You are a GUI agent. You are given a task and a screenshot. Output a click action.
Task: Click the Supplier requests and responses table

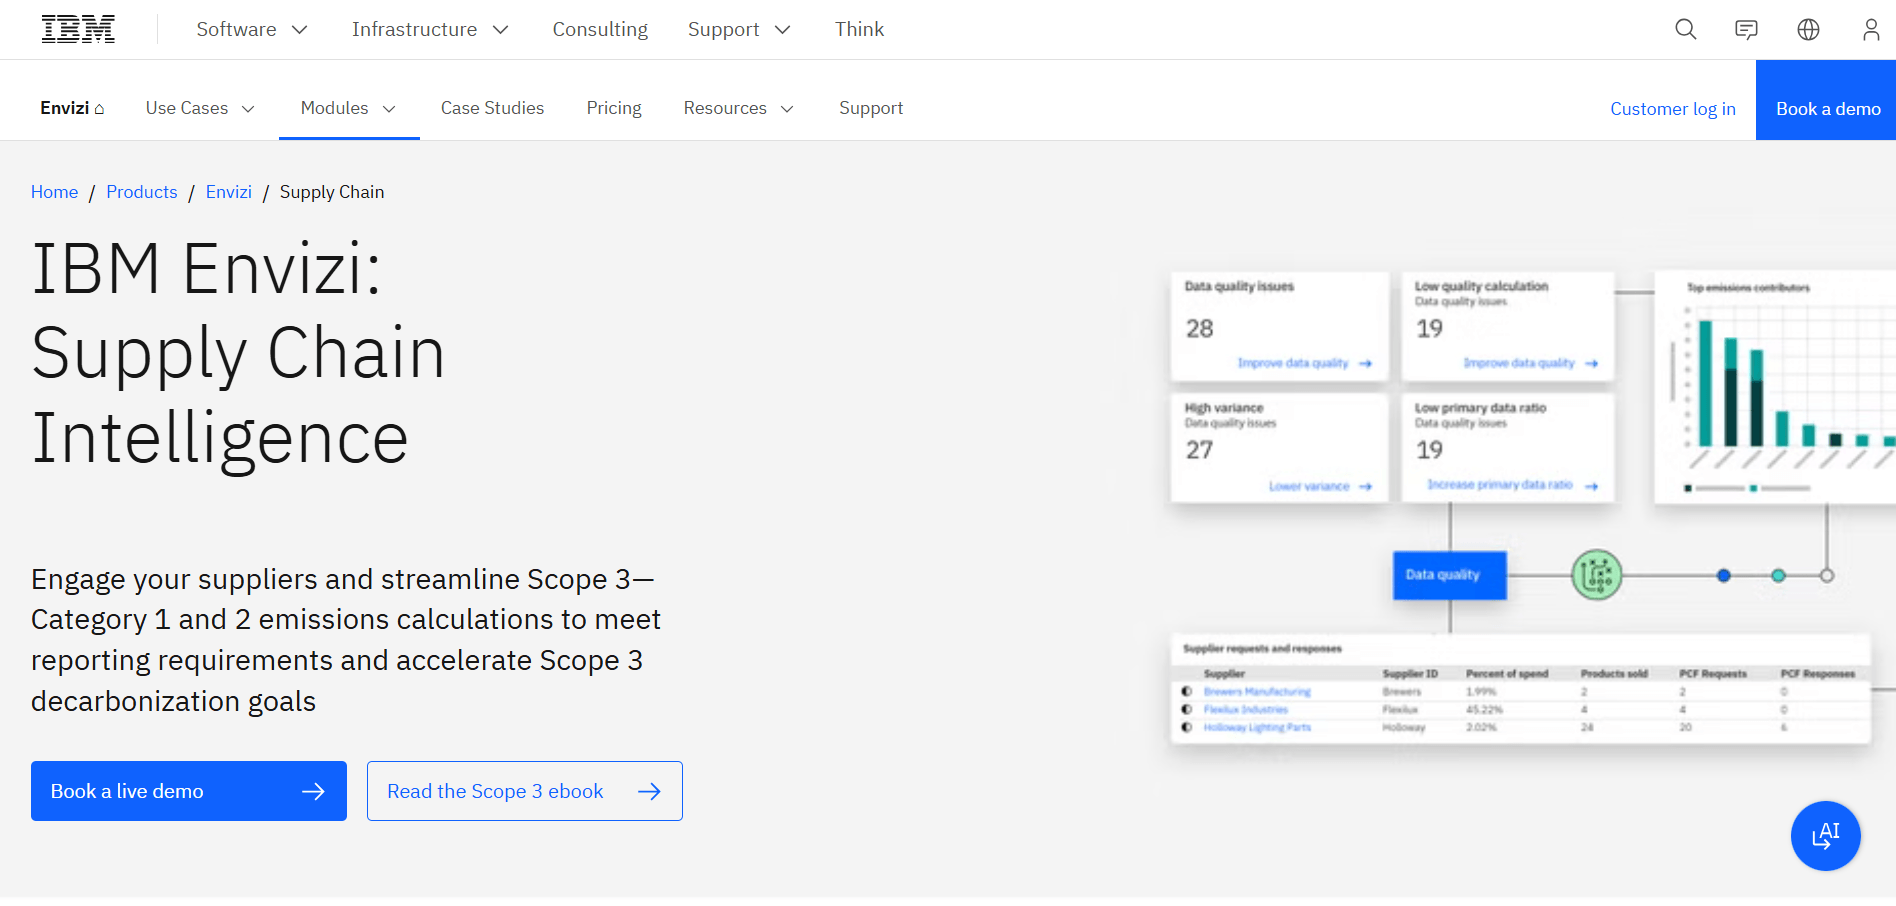(1520, 688)
